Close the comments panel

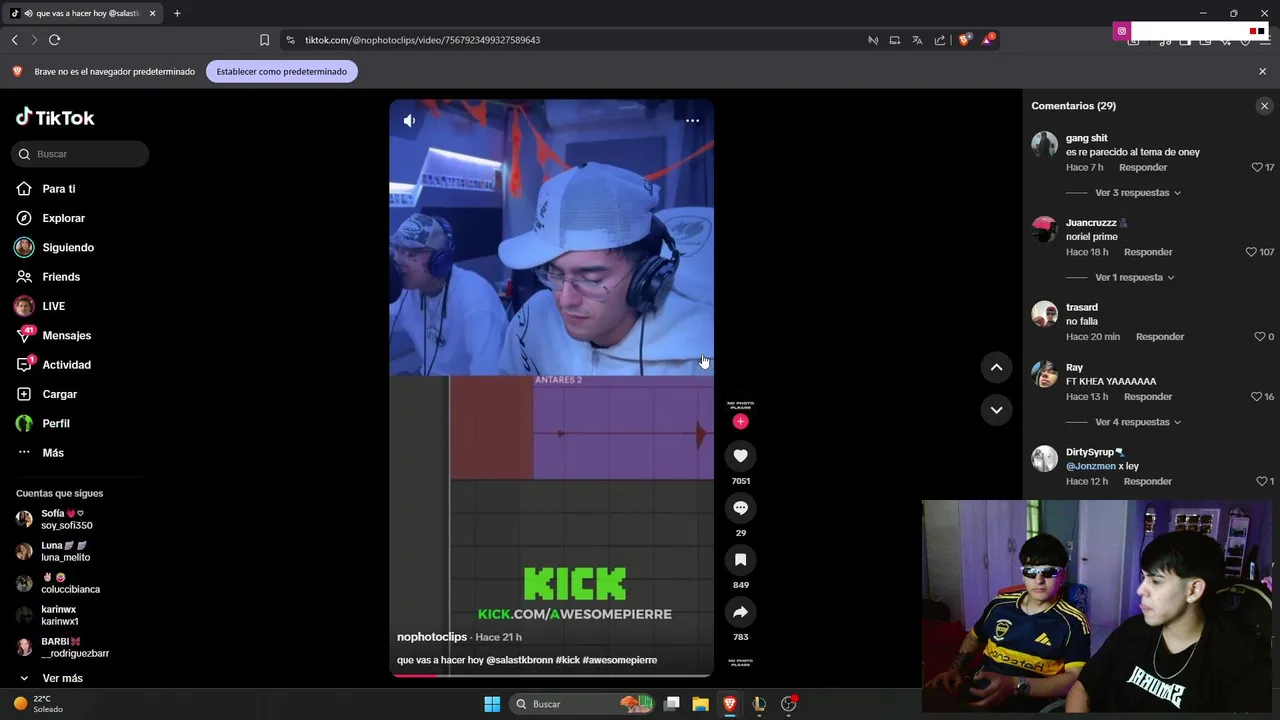[1264, 106]
